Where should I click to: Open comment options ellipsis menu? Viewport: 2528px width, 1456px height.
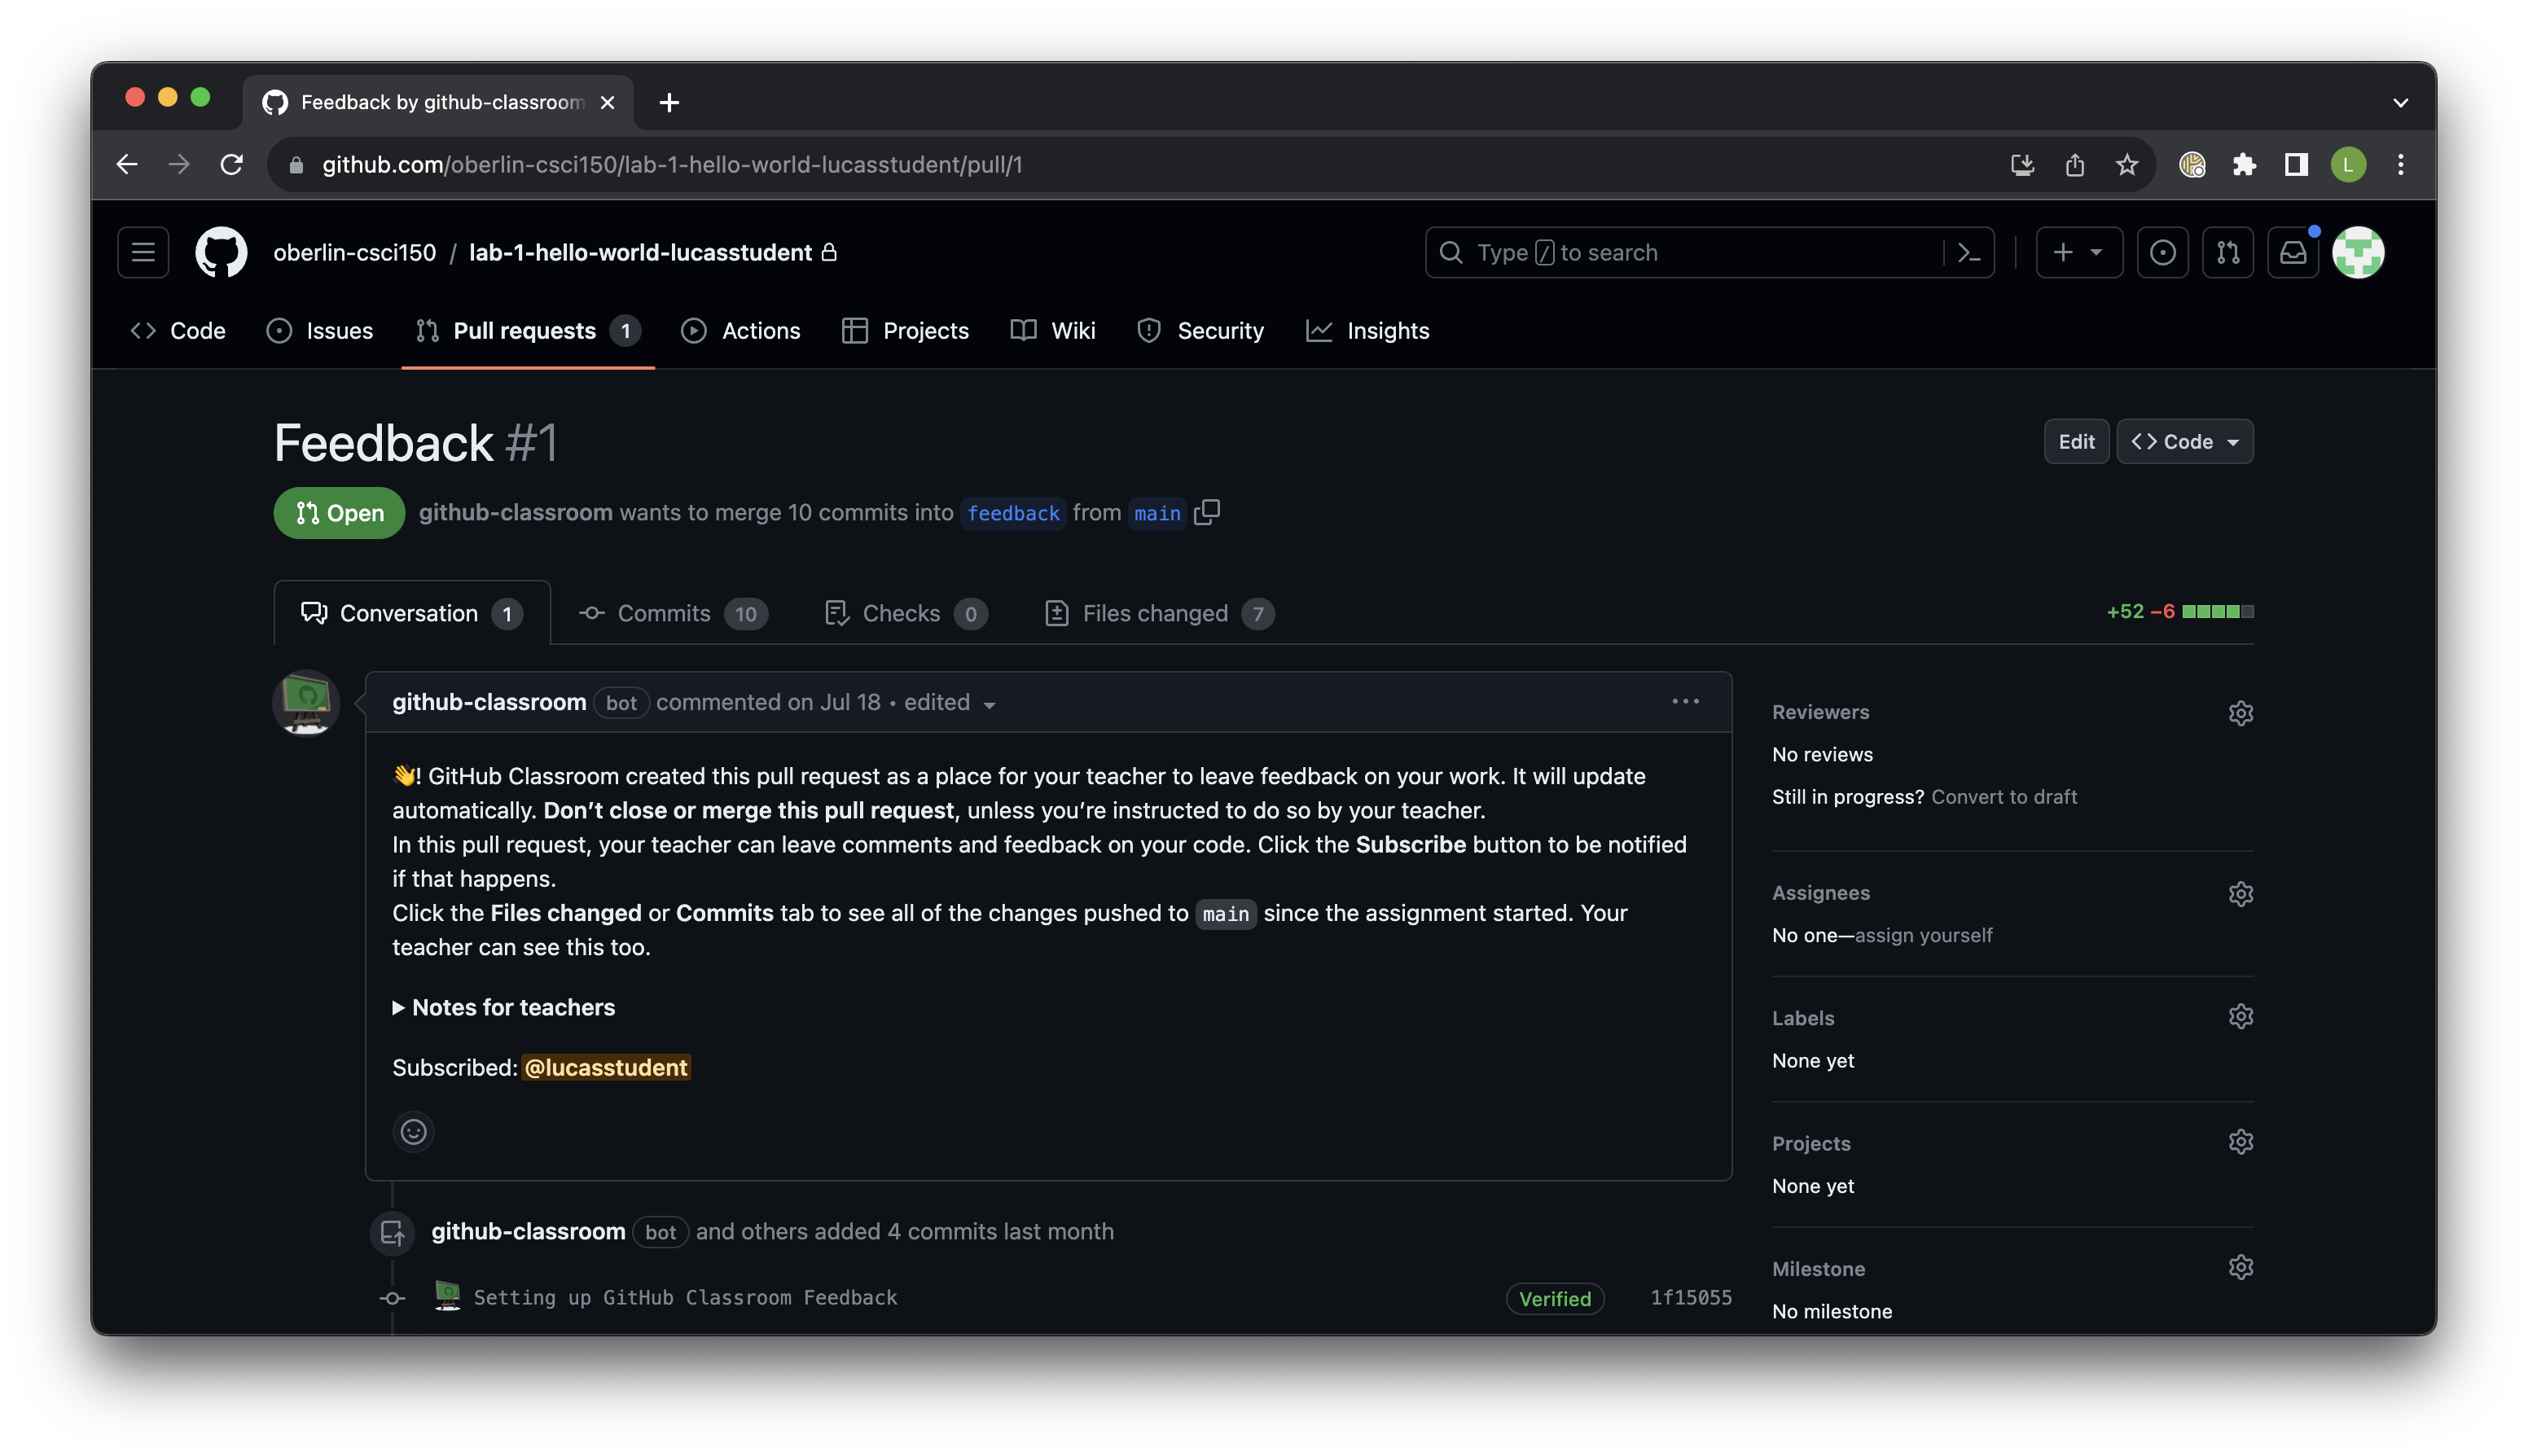(x=1685, y=701)
